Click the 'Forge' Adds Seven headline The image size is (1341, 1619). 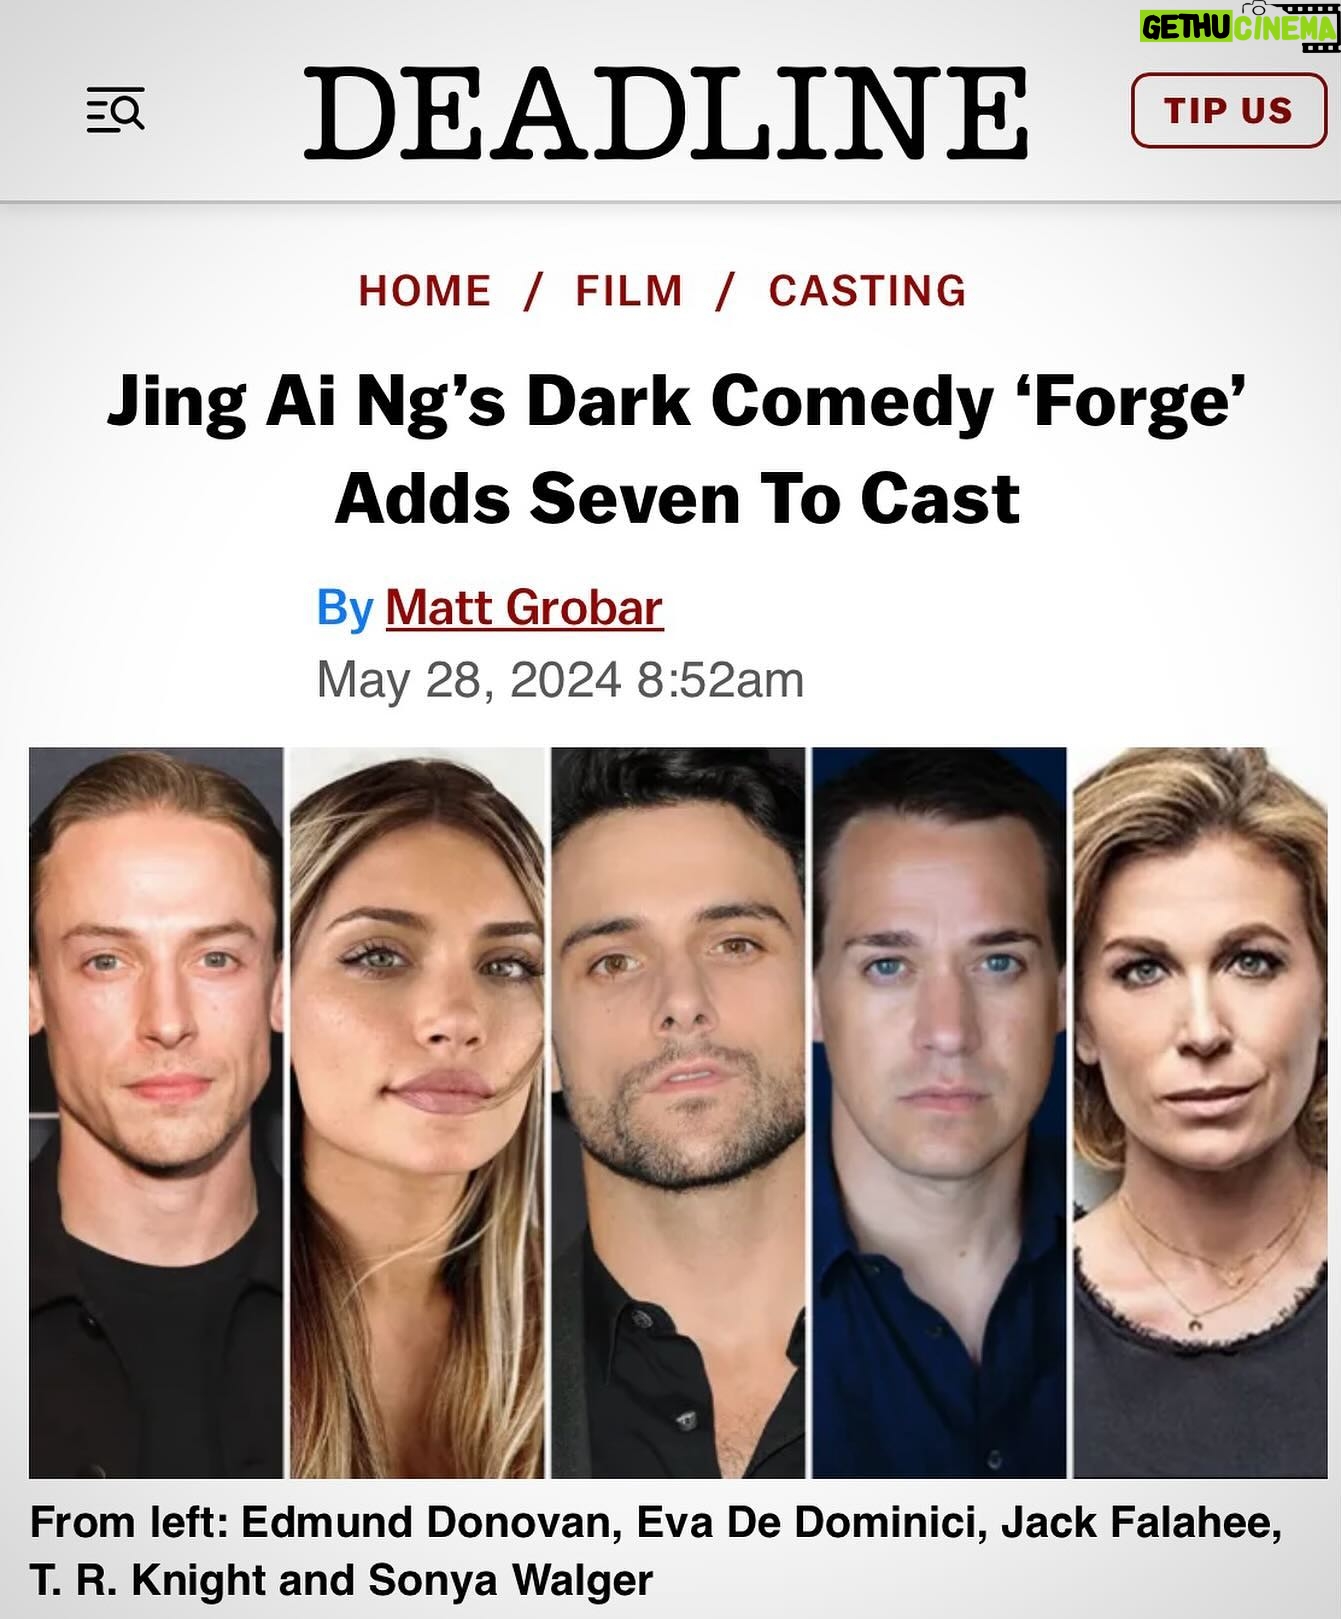coord(677,449)
